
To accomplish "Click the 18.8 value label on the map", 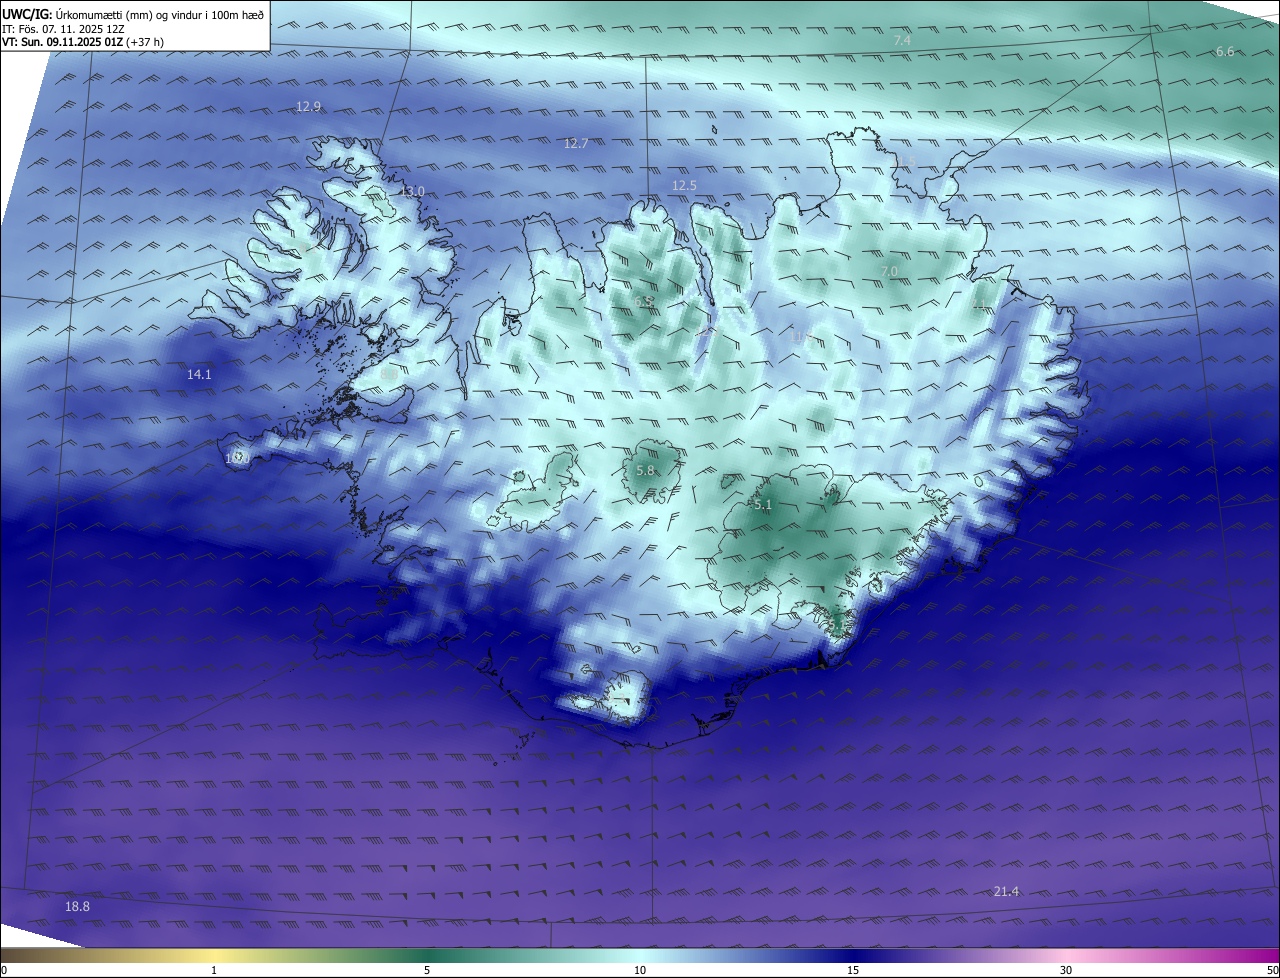I will click(x=77, y=906).
